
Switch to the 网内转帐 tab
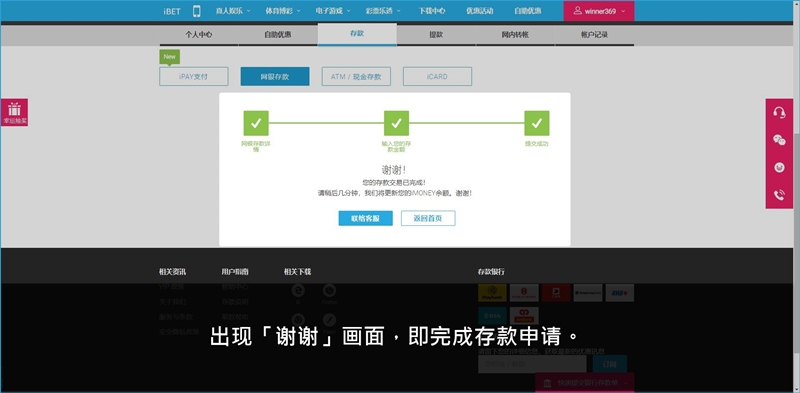pos(515,35)
